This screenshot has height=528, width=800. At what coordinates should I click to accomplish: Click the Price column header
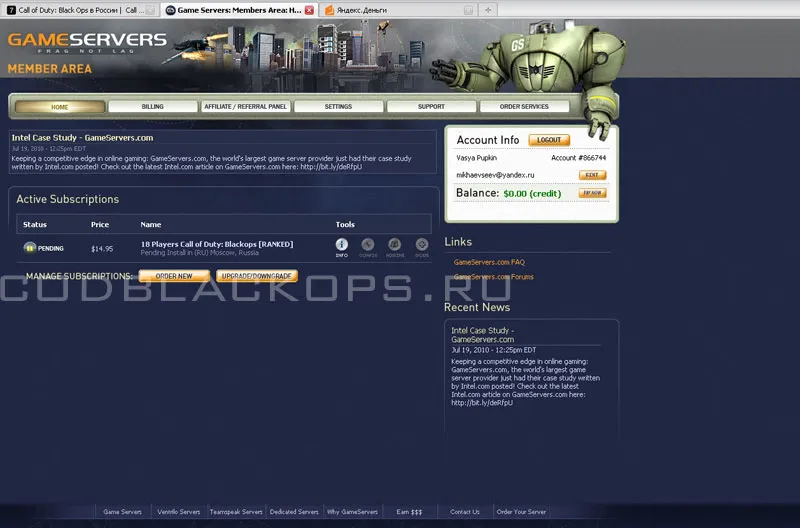100,224
